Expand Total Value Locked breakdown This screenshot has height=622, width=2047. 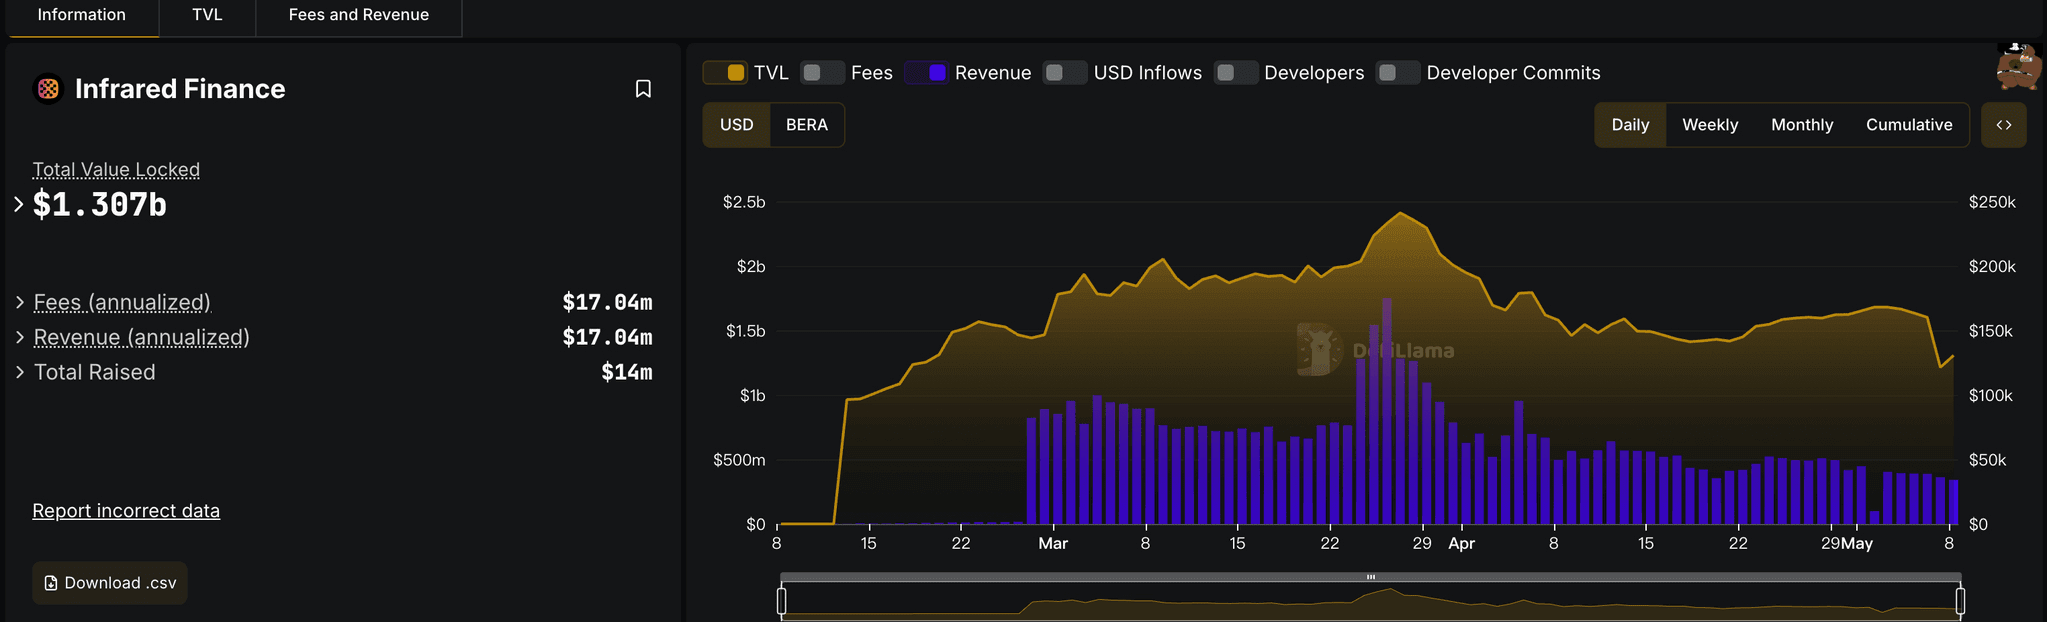[x=18, y=204]
